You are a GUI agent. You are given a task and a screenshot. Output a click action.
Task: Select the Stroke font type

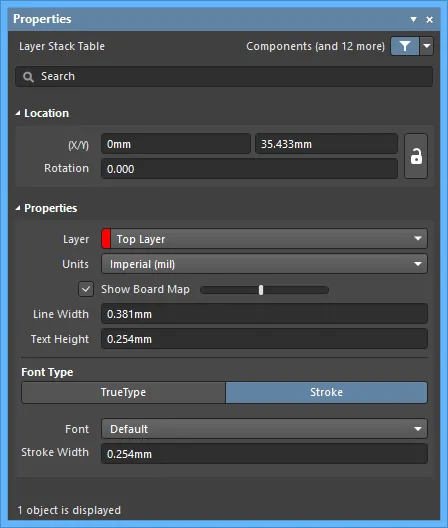tap(326, 392)
